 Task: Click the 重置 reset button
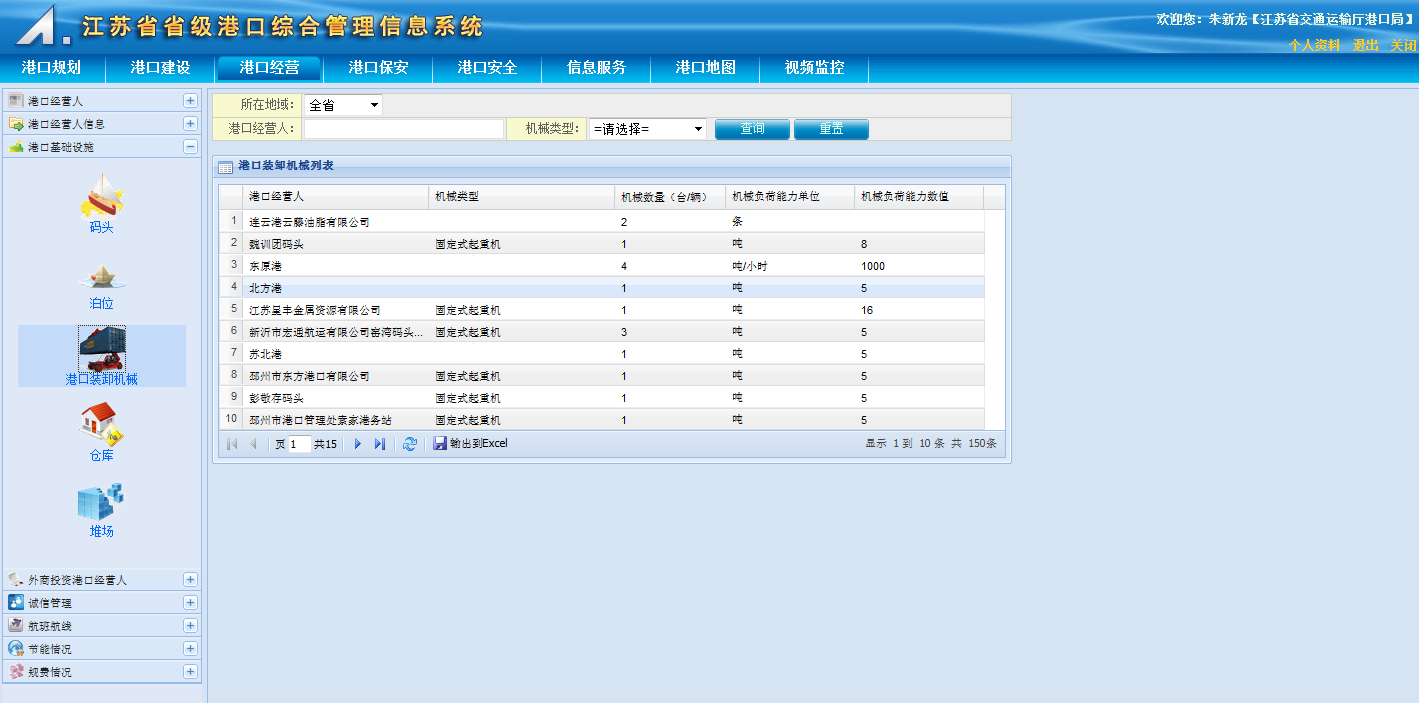click(x=831, y=129)
